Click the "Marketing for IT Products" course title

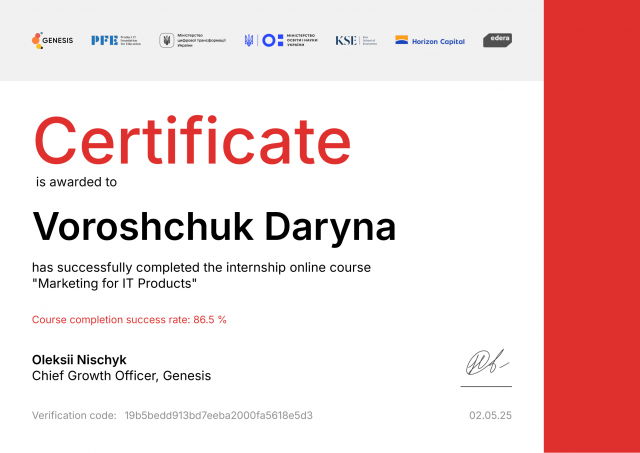tap(114, 284)
